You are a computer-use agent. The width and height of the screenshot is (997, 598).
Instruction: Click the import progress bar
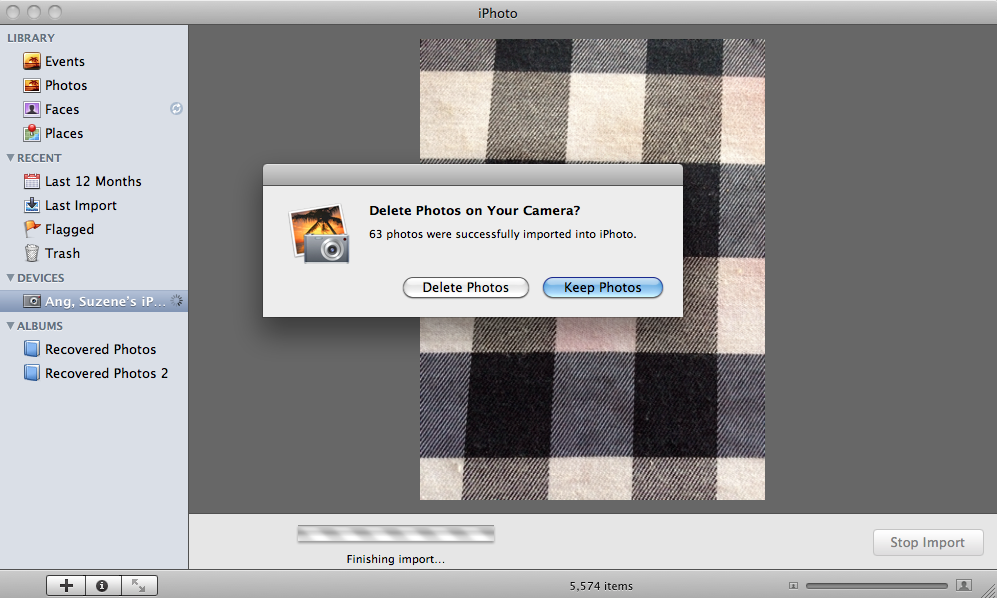(395, 534)
